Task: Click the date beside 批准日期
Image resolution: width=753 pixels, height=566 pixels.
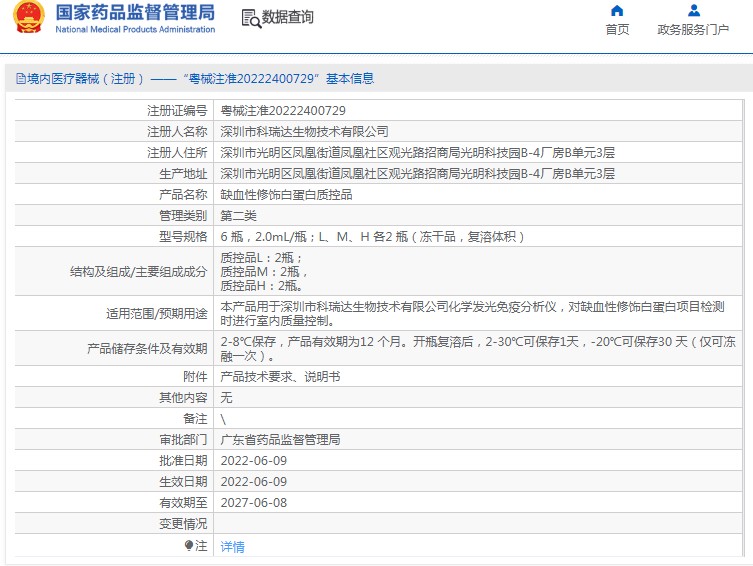Action: tap(254, 461)
